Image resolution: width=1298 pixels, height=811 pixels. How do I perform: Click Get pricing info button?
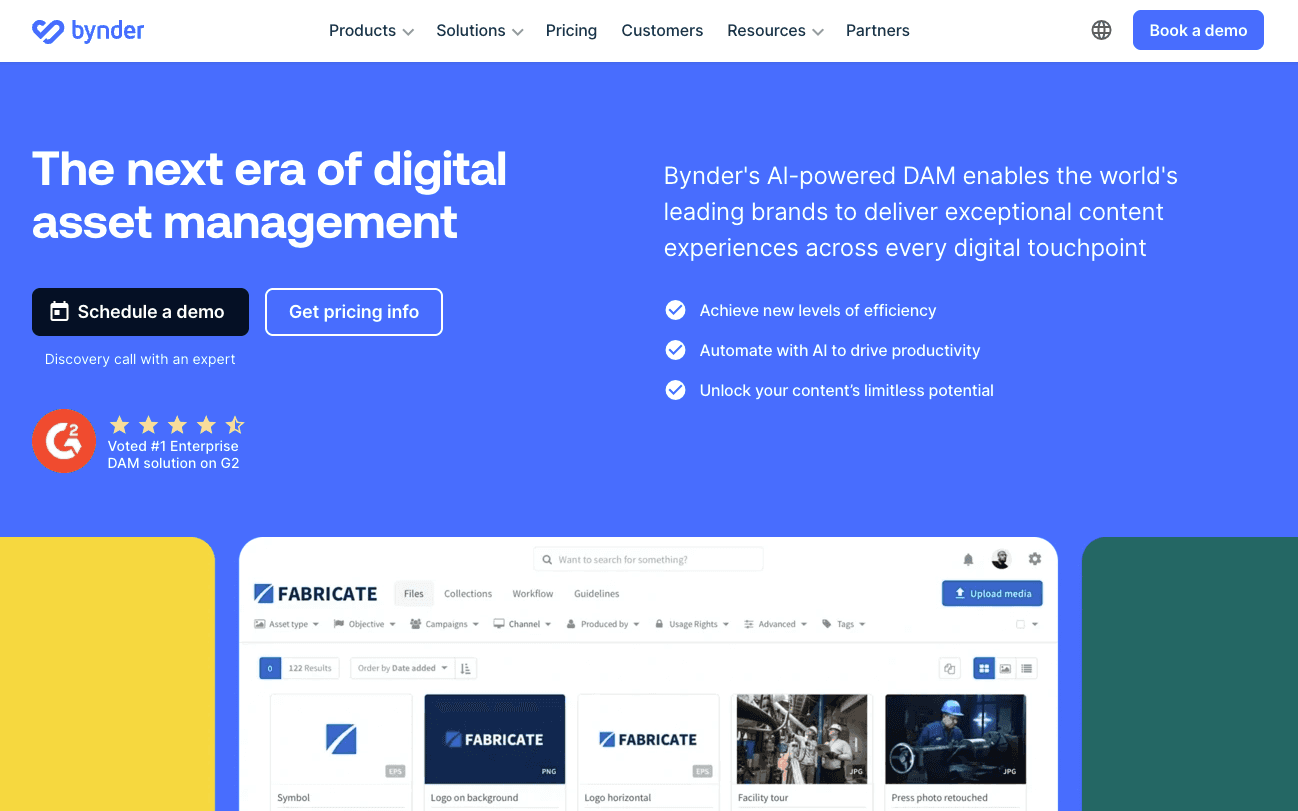pyautogui.click(x=353, y=312)
